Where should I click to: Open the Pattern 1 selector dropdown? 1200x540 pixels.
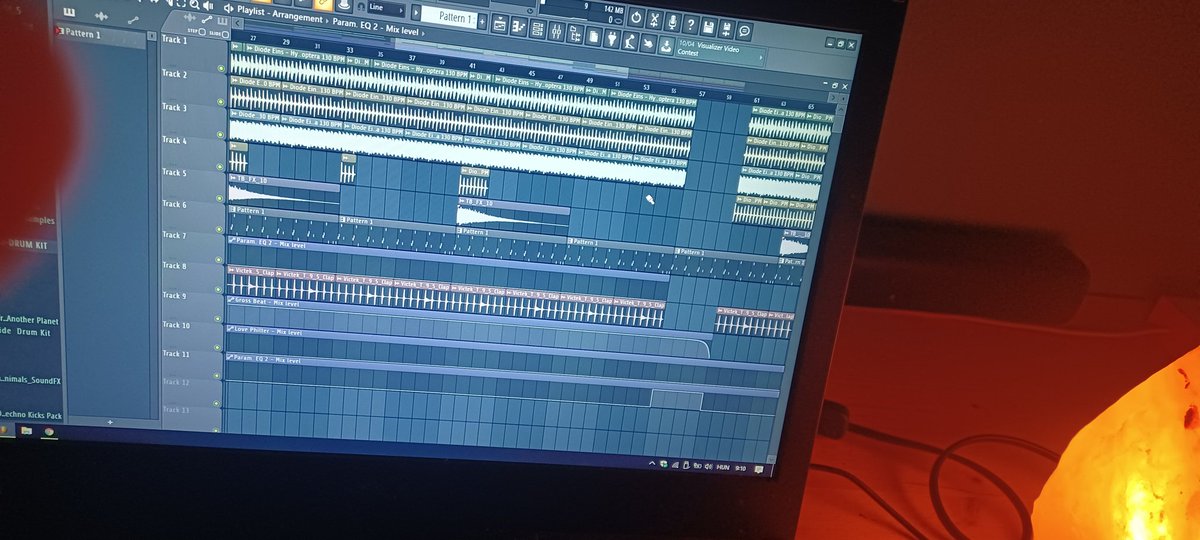(x=448, y=18)
